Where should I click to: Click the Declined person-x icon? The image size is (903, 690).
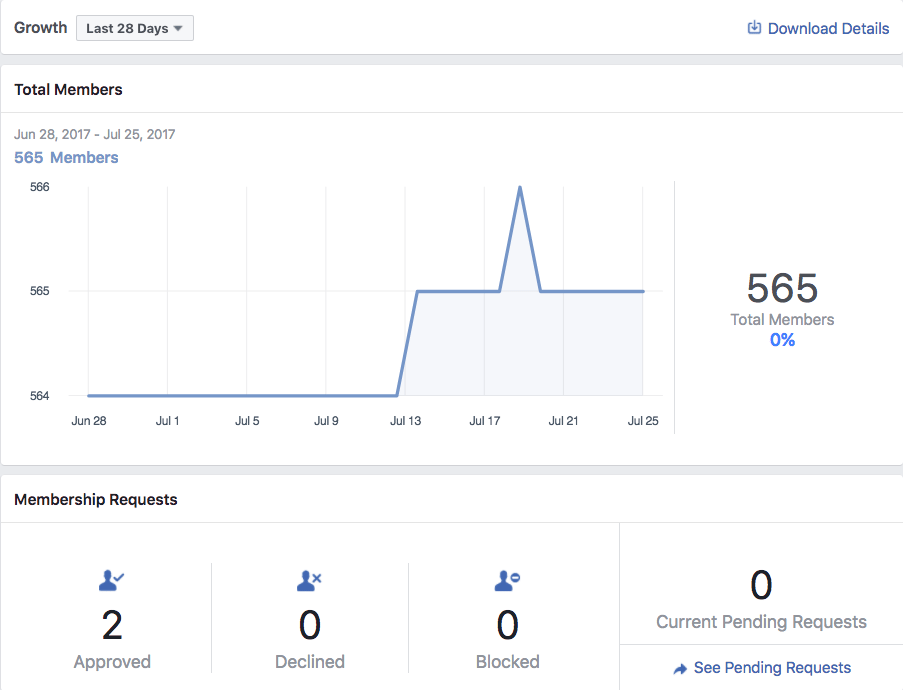[x=309, y=581]
